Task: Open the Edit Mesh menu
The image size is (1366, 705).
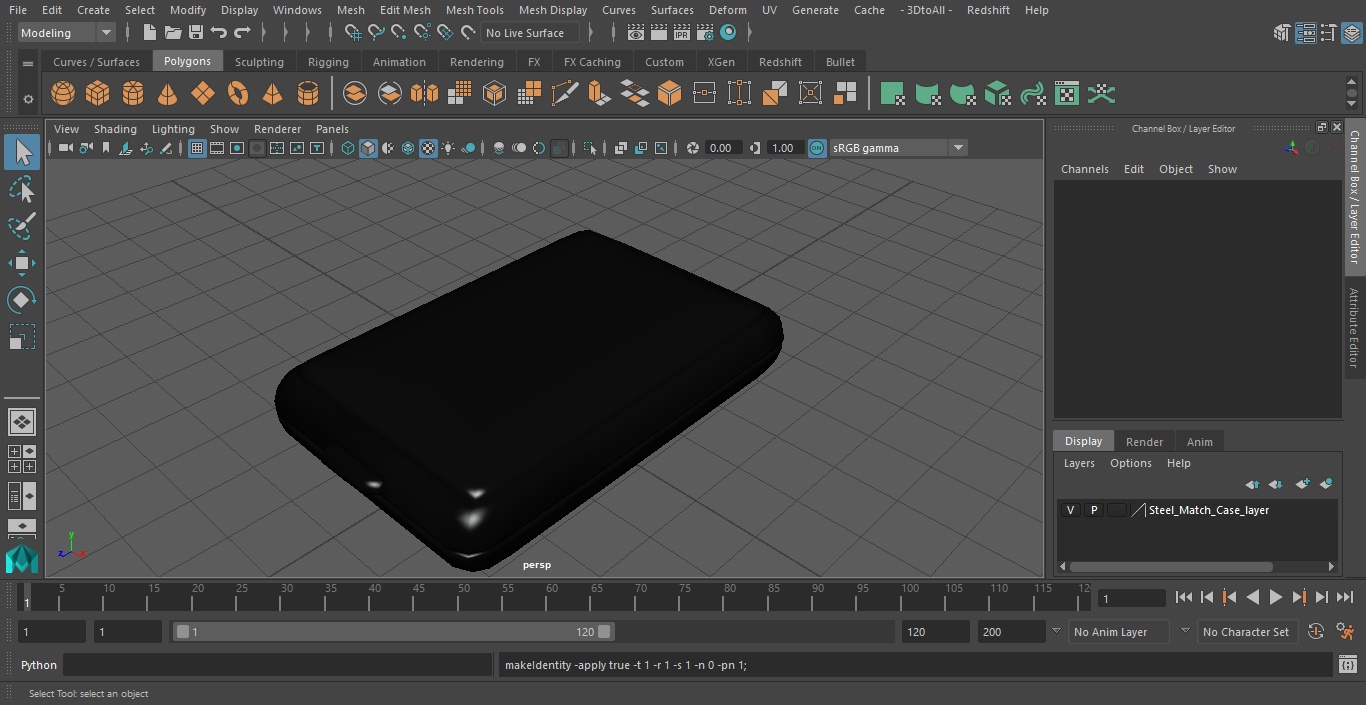Action: coord(405,10)
